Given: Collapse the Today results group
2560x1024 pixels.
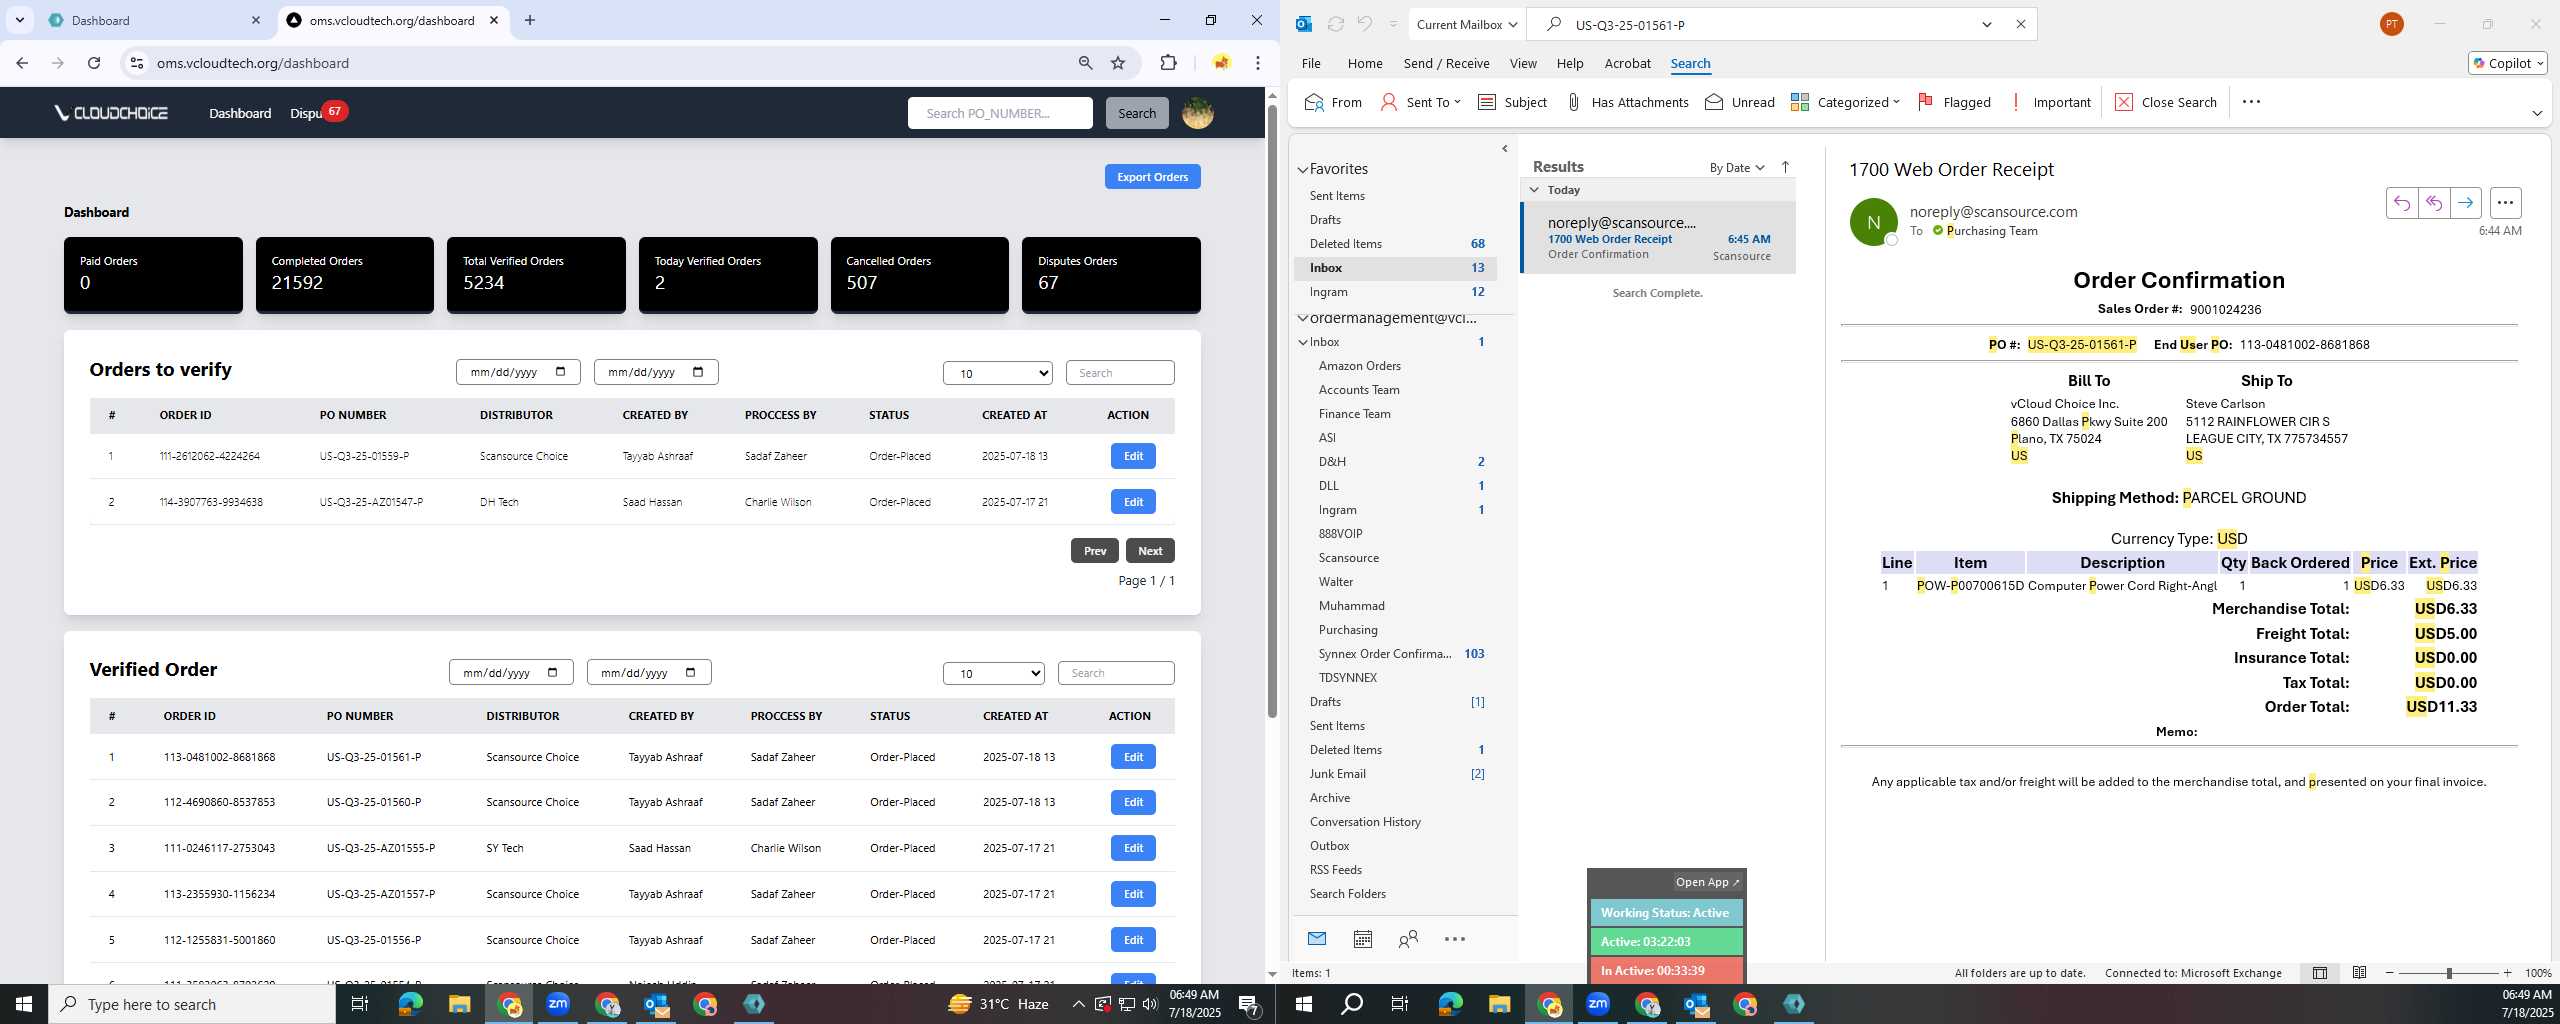Looking at the screenshot, I should [x=1534, y=190].
